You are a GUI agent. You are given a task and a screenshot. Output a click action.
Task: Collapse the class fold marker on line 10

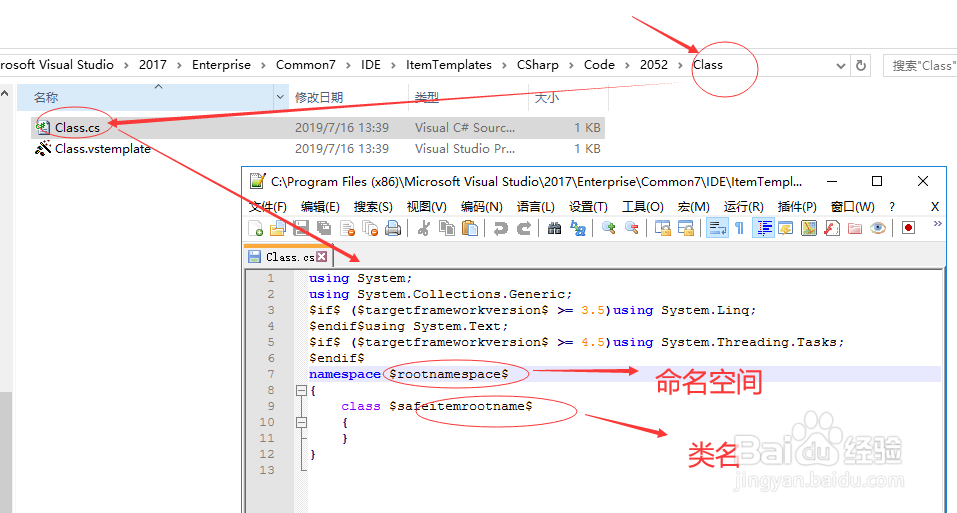(x=301, y=422)
